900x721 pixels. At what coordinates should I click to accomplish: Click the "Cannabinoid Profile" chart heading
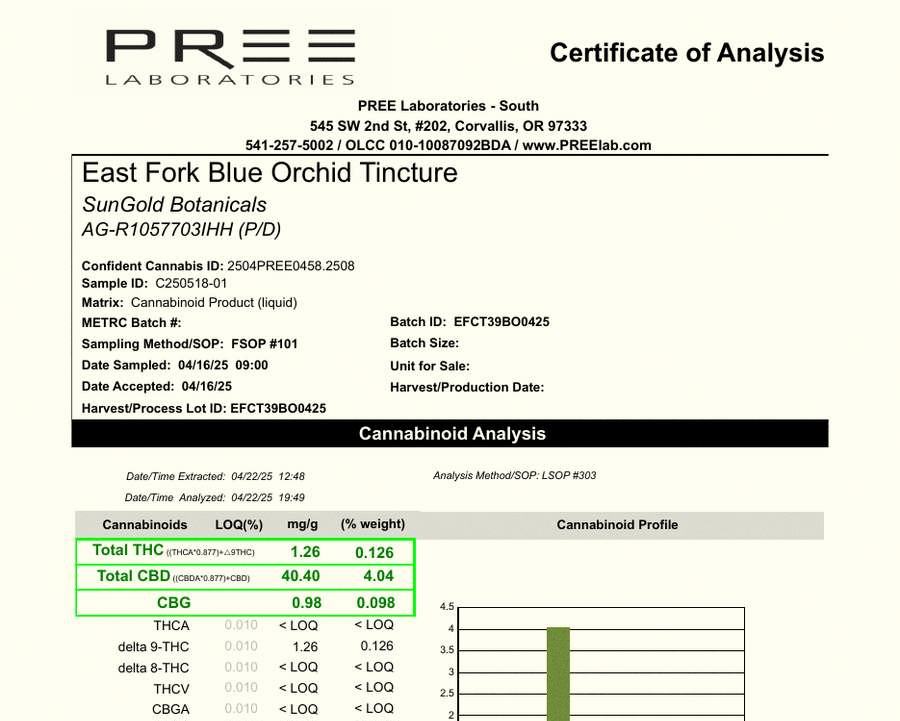pyautogui.click(x=618, y=525)
